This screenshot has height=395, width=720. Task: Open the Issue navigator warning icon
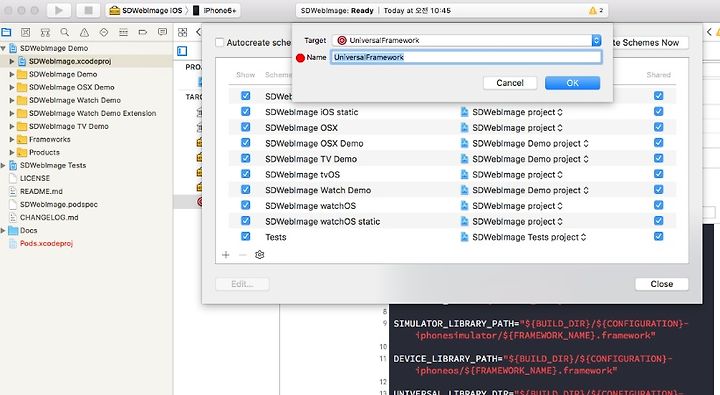[x=84, y=32]
